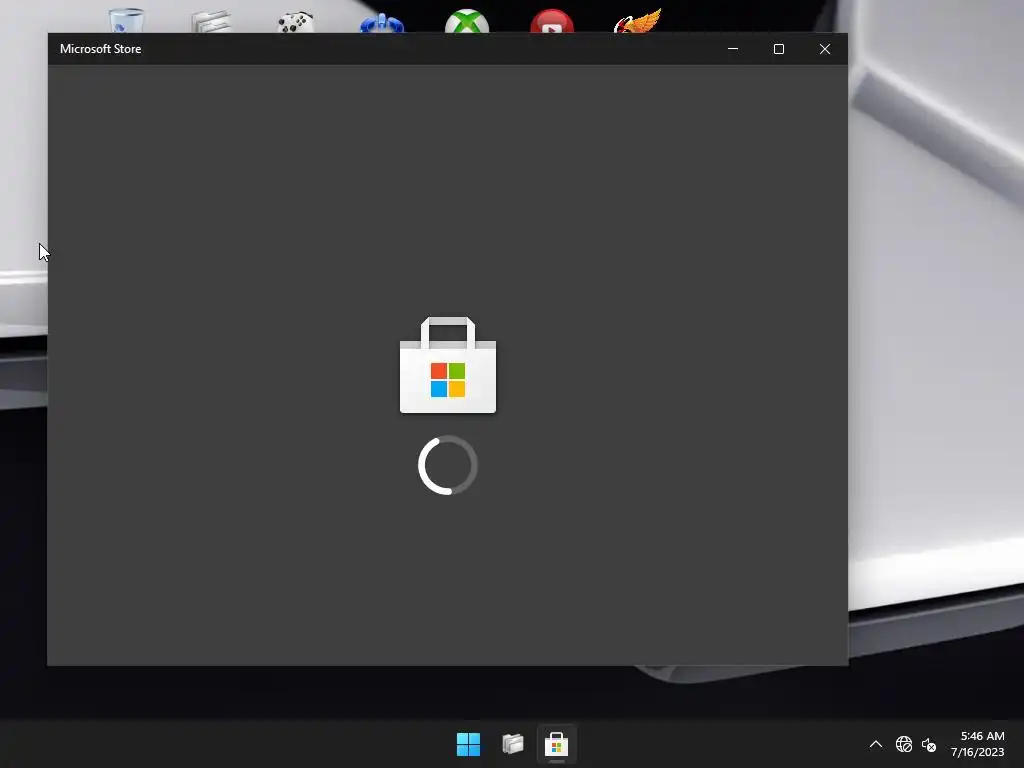Select the red play-button desktop icon
Screen dimensions: 1024x768
pyautogui.click(x=552, y=21)
